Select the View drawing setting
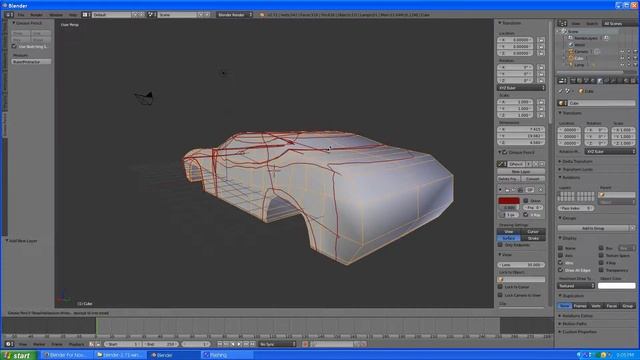 [509, 231]
